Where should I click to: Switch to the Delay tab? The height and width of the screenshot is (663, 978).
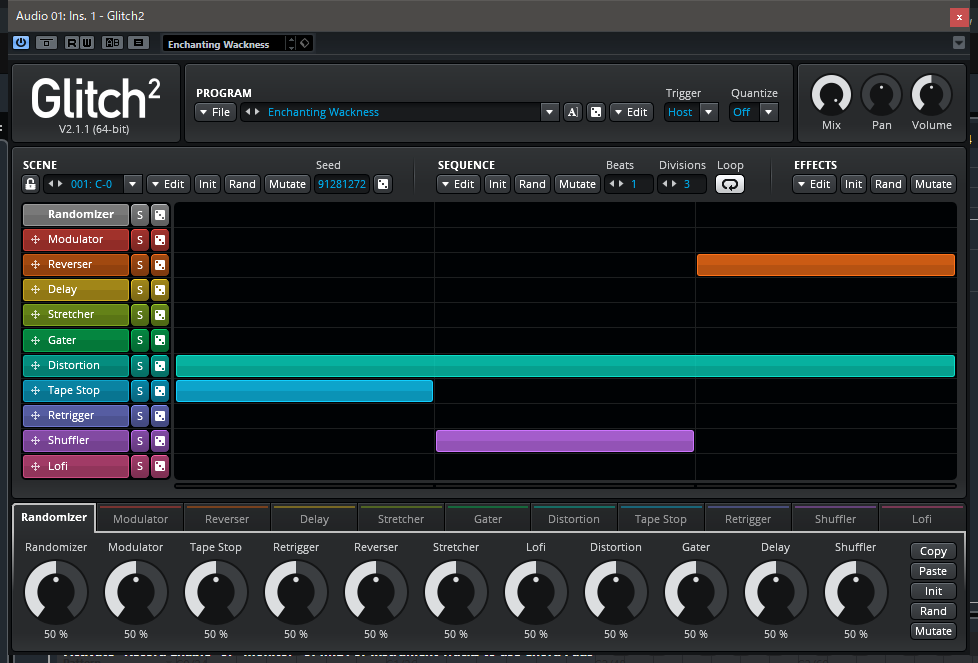(314, 518)
